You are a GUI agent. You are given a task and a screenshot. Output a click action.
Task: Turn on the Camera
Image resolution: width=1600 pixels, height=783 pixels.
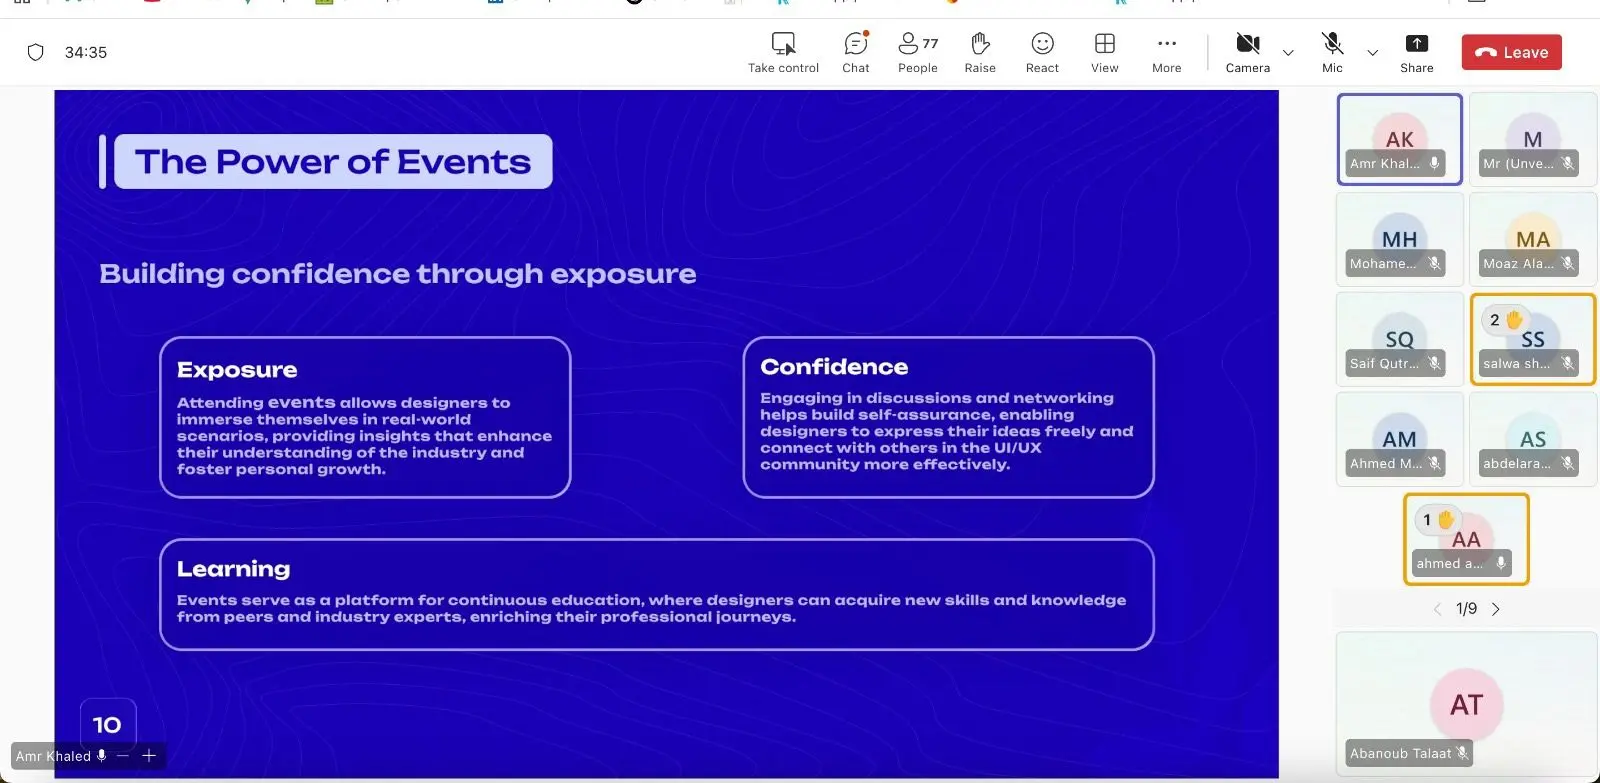[1247, 44]
